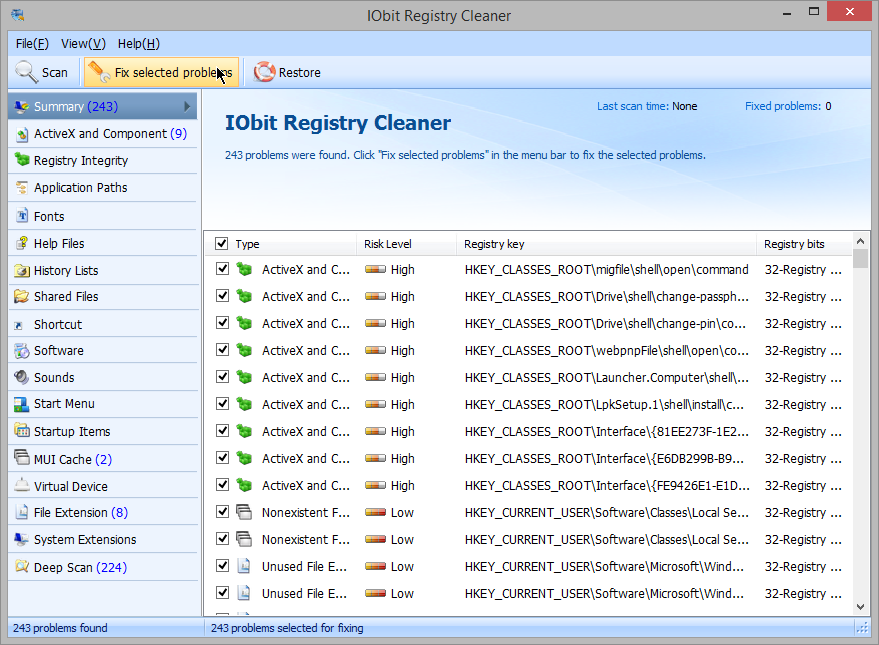The image size is (879, 645).
Task: Select the Summary (243) category
Action: [x=103, y=106]
